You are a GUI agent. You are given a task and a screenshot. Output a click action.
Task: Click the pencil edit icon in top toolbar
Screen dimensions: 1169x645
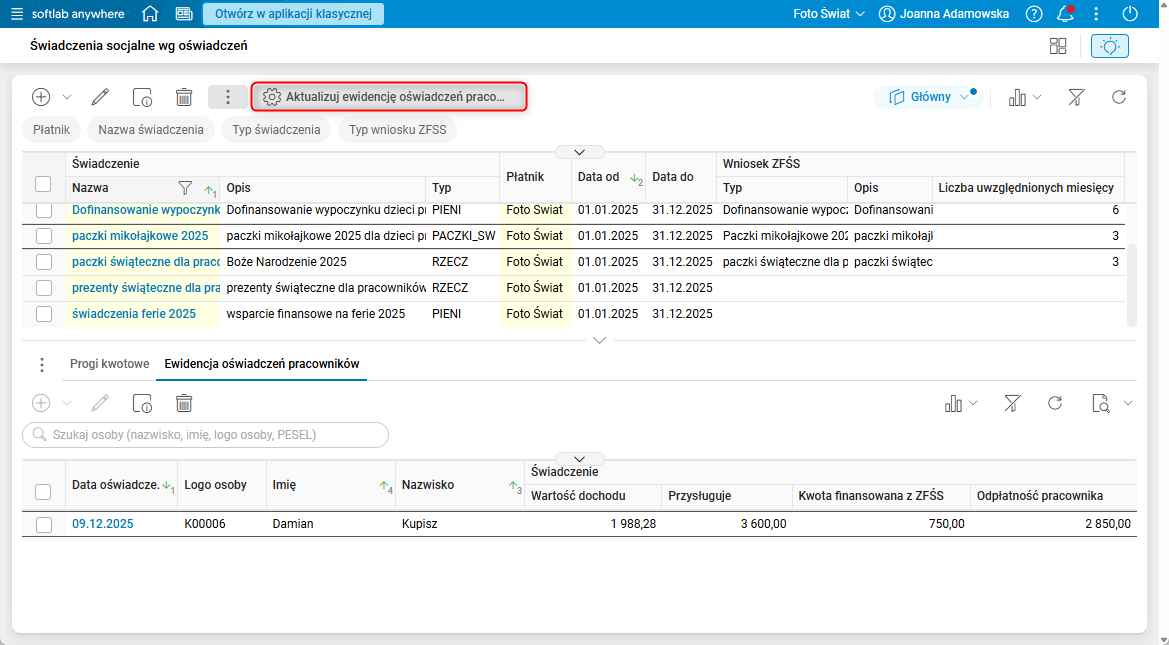click(x=100, y=97)
